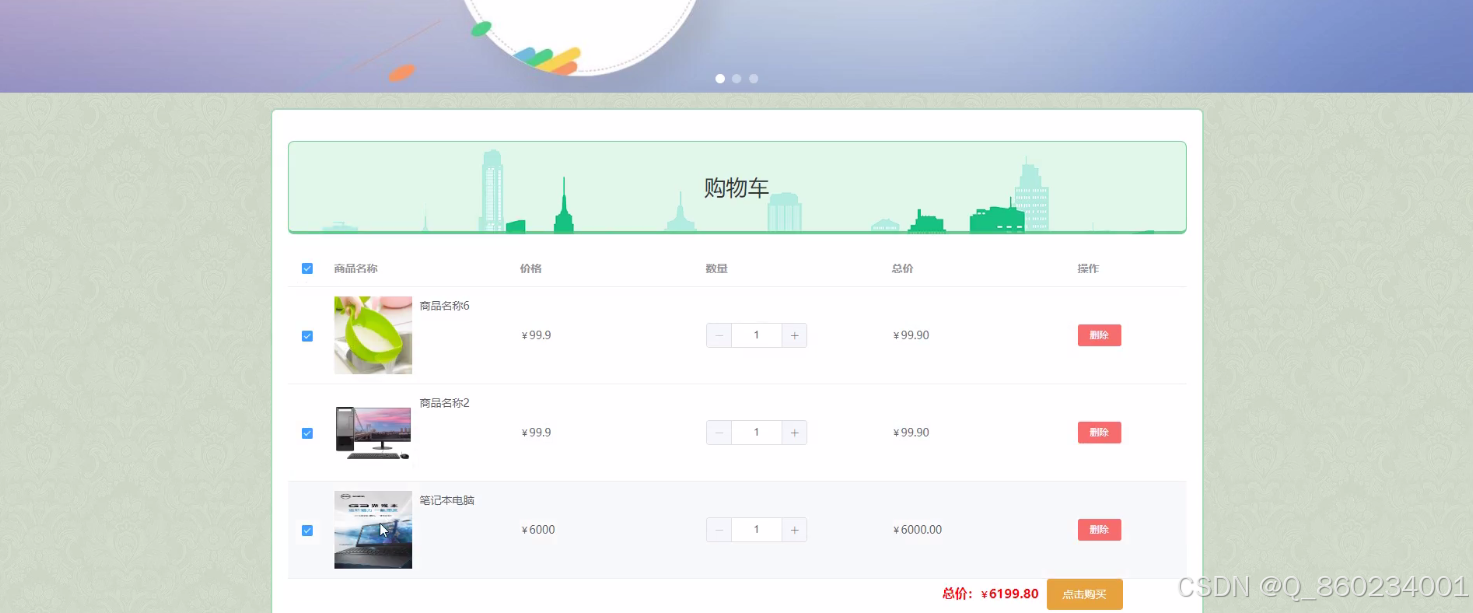Click the minus icon for 商品名称2
Image resolution: width=1473 pixels, height=613 pixels.
[718, 432]
